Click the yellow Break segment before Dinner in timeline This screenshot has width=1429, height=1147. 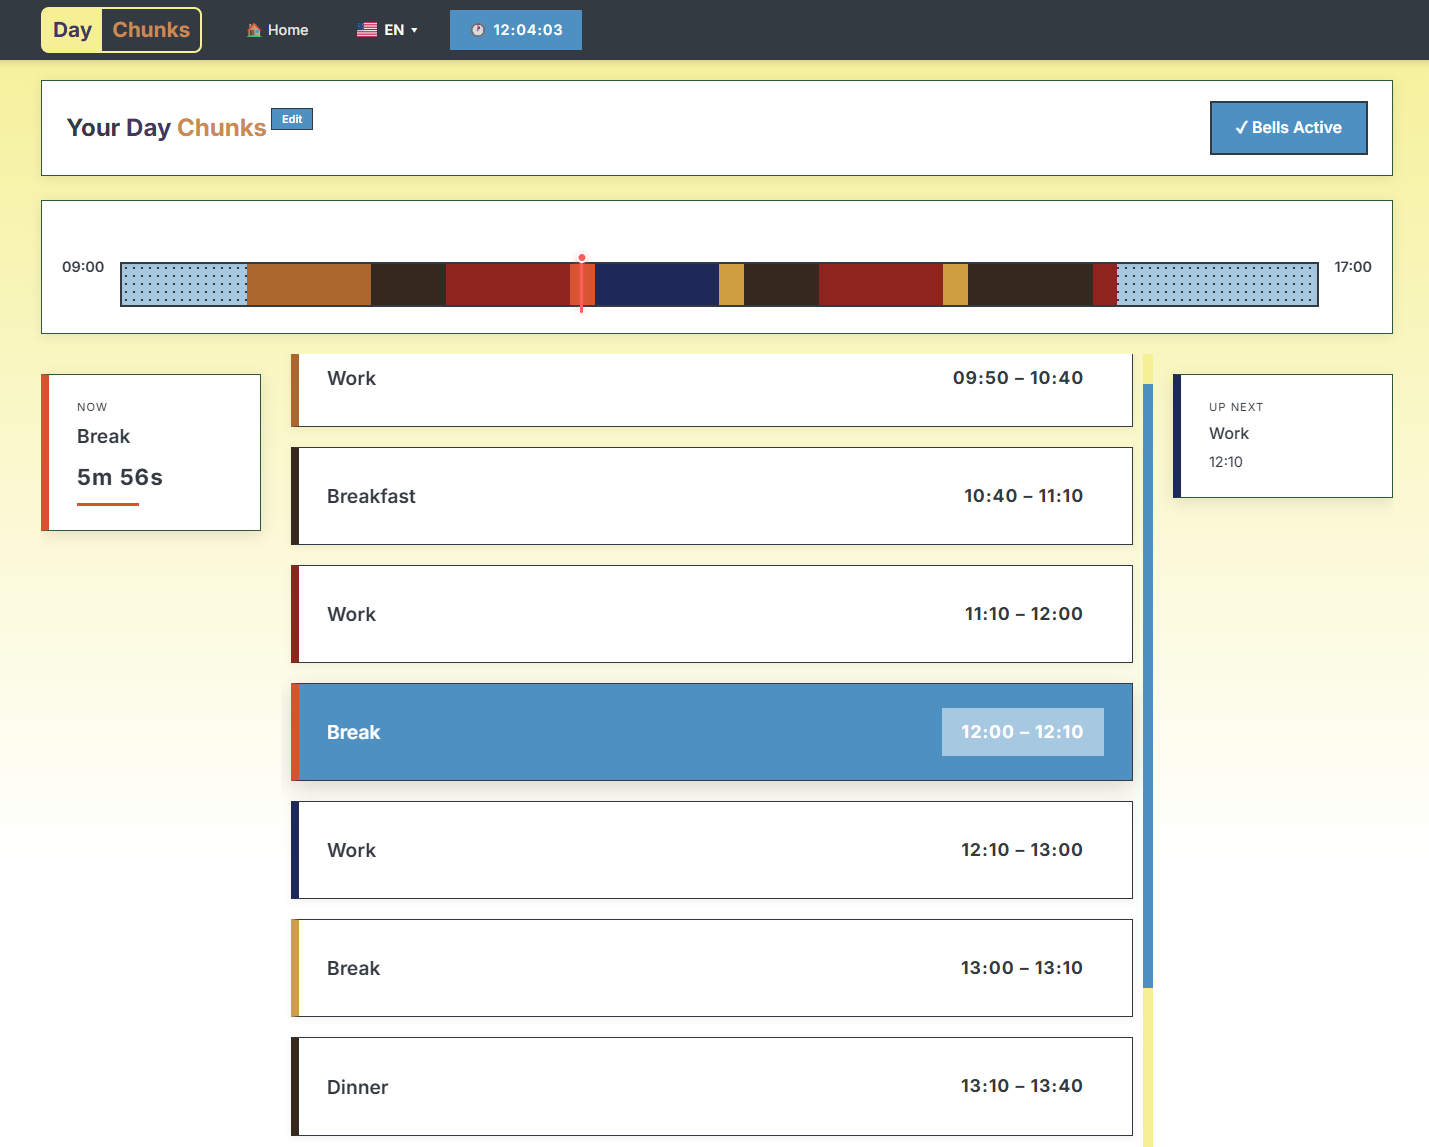tap(731, 284)
